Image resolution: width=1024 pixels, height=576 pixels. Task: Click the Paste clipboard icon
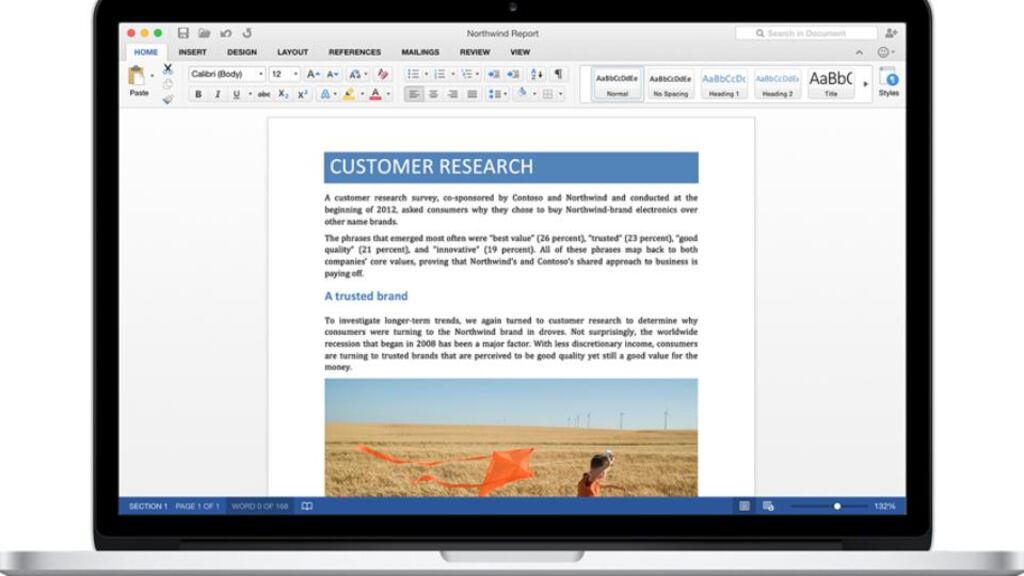137,77
